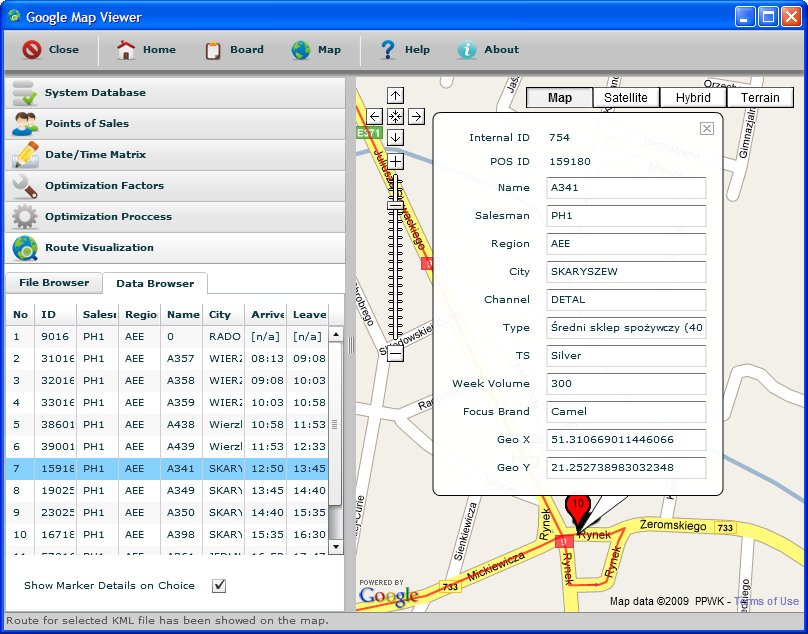Viewport: 808px width, 634px height.
Task: Click the Date/Time Matrix pencil icon
Action: click(25, 155)
